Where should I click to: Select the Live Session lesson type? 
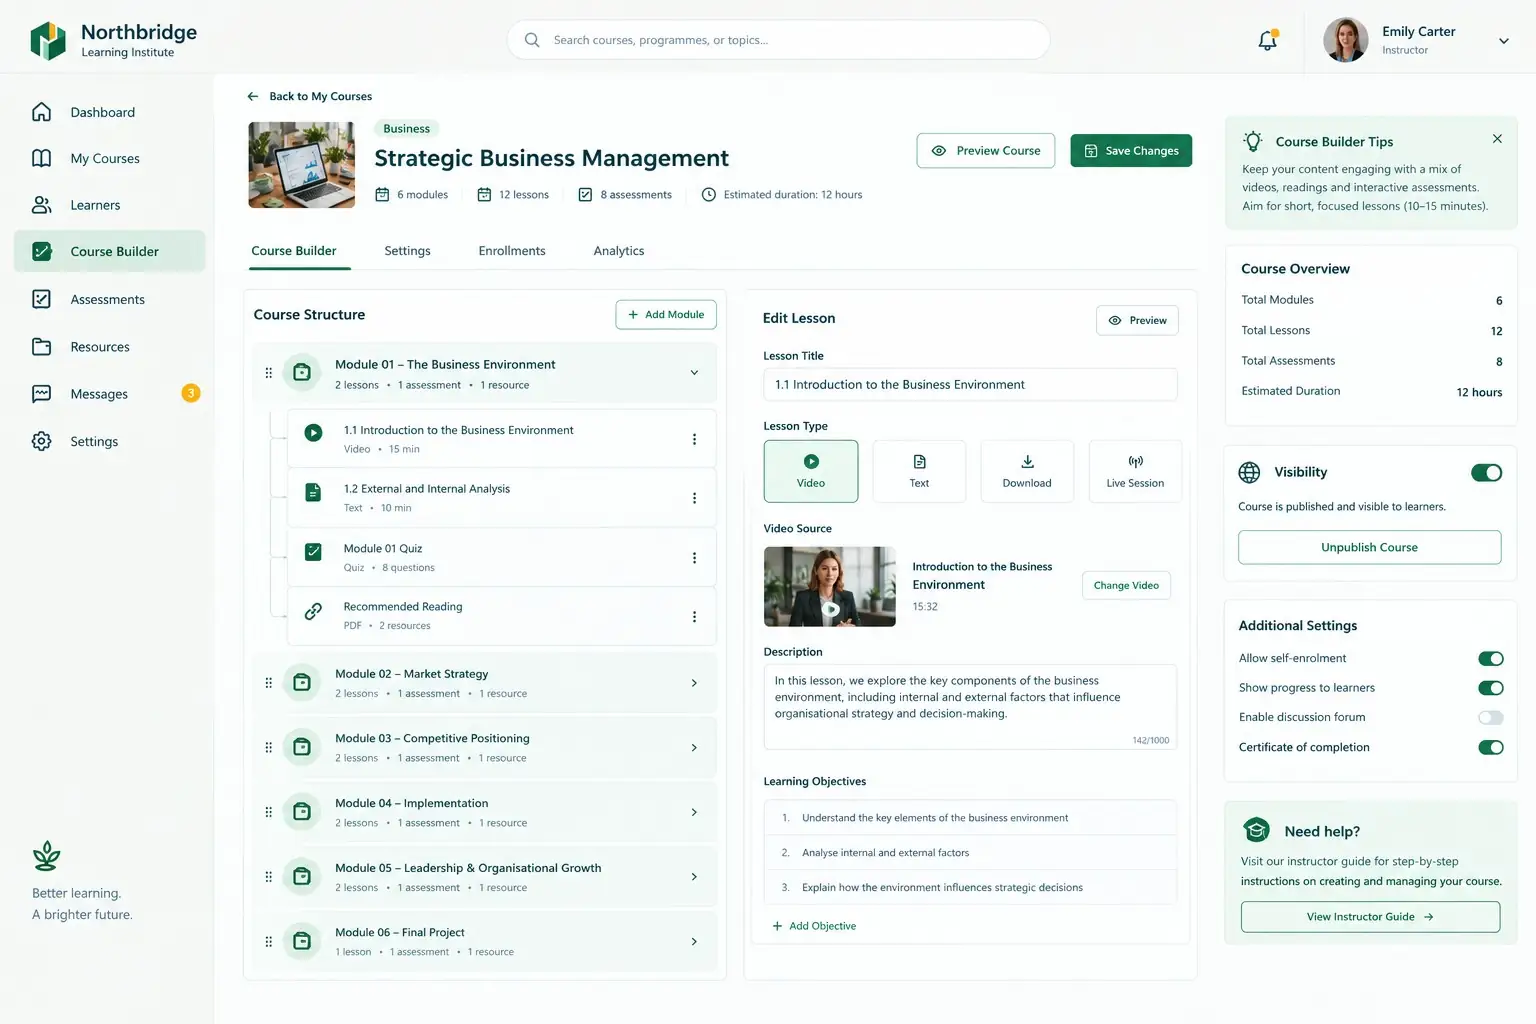1135,471
